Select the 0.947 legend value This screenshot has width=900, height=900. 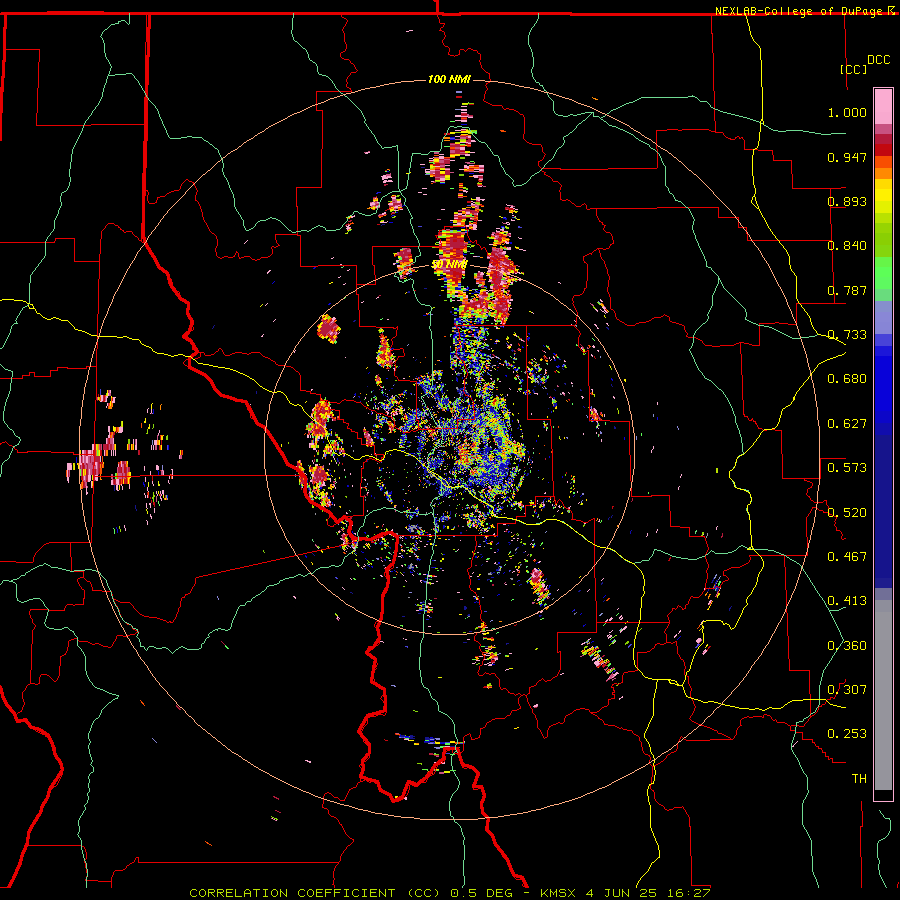[x=847, y=157]
